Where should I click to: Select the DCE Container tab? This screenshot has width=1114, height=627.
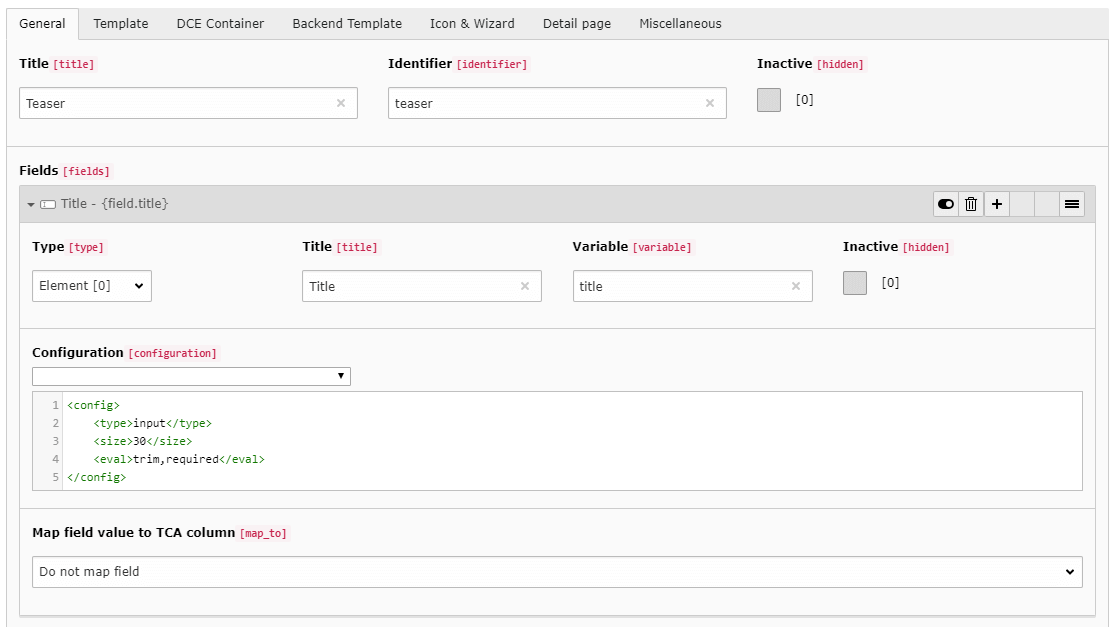(220, 23)
